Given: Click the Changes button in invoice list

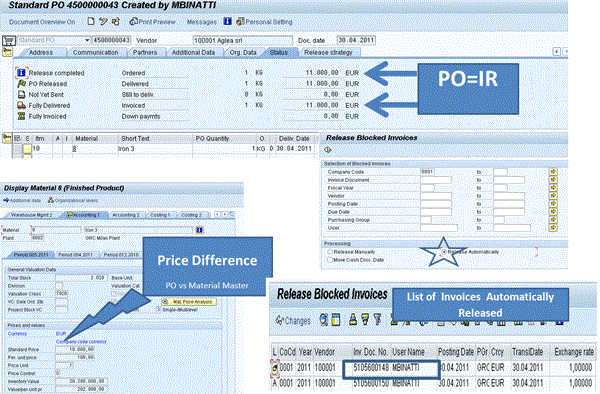Looking at the screenshot, I should [x=293, y=321].
